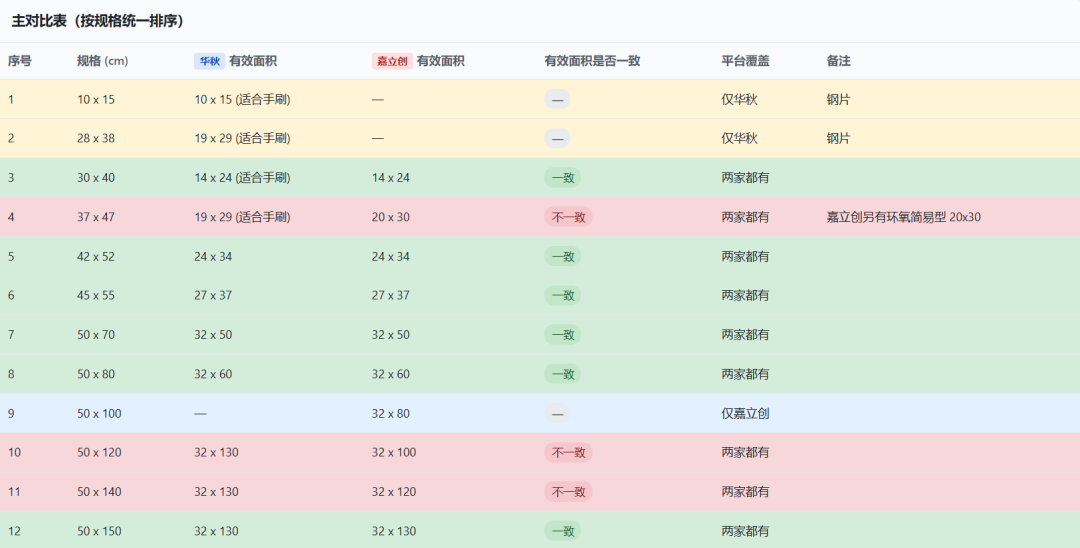This screenshot has height=548, width=1080.
Task: Click spec cell 42 x 52
Action: (96, 256)
